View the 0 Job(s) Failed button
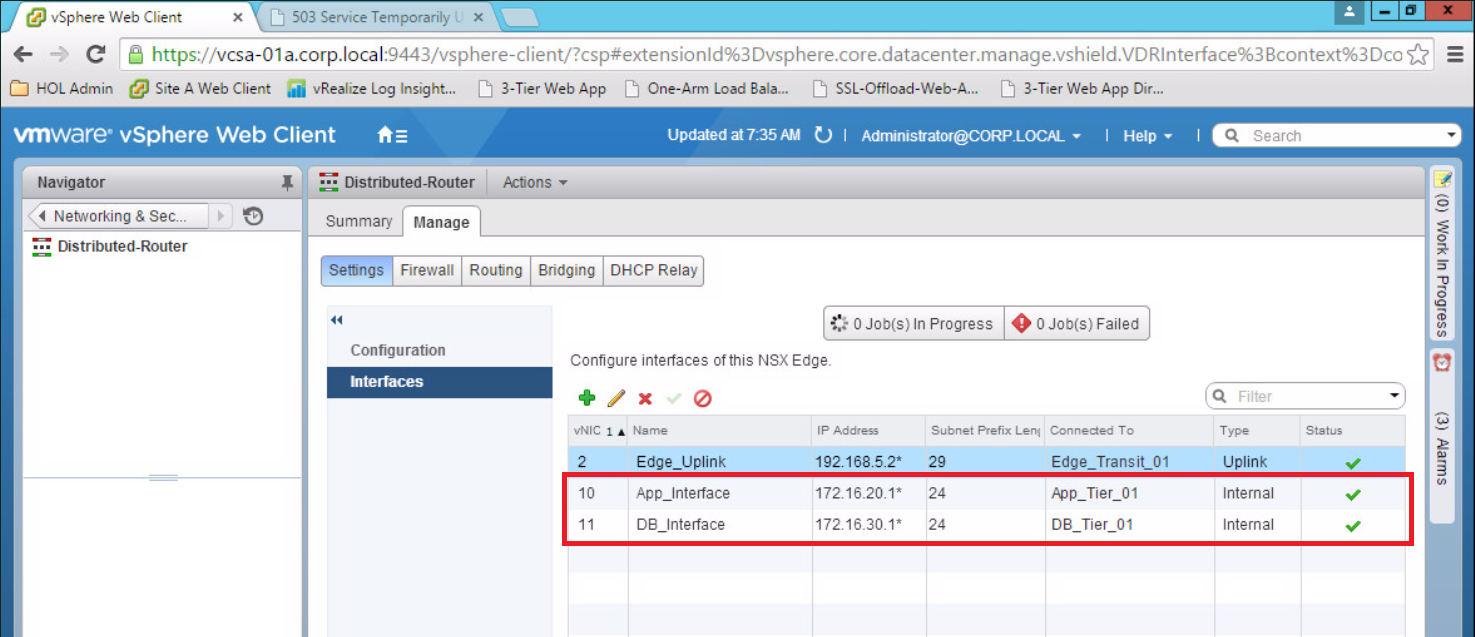1475x637 pixels. [1077, 323]
